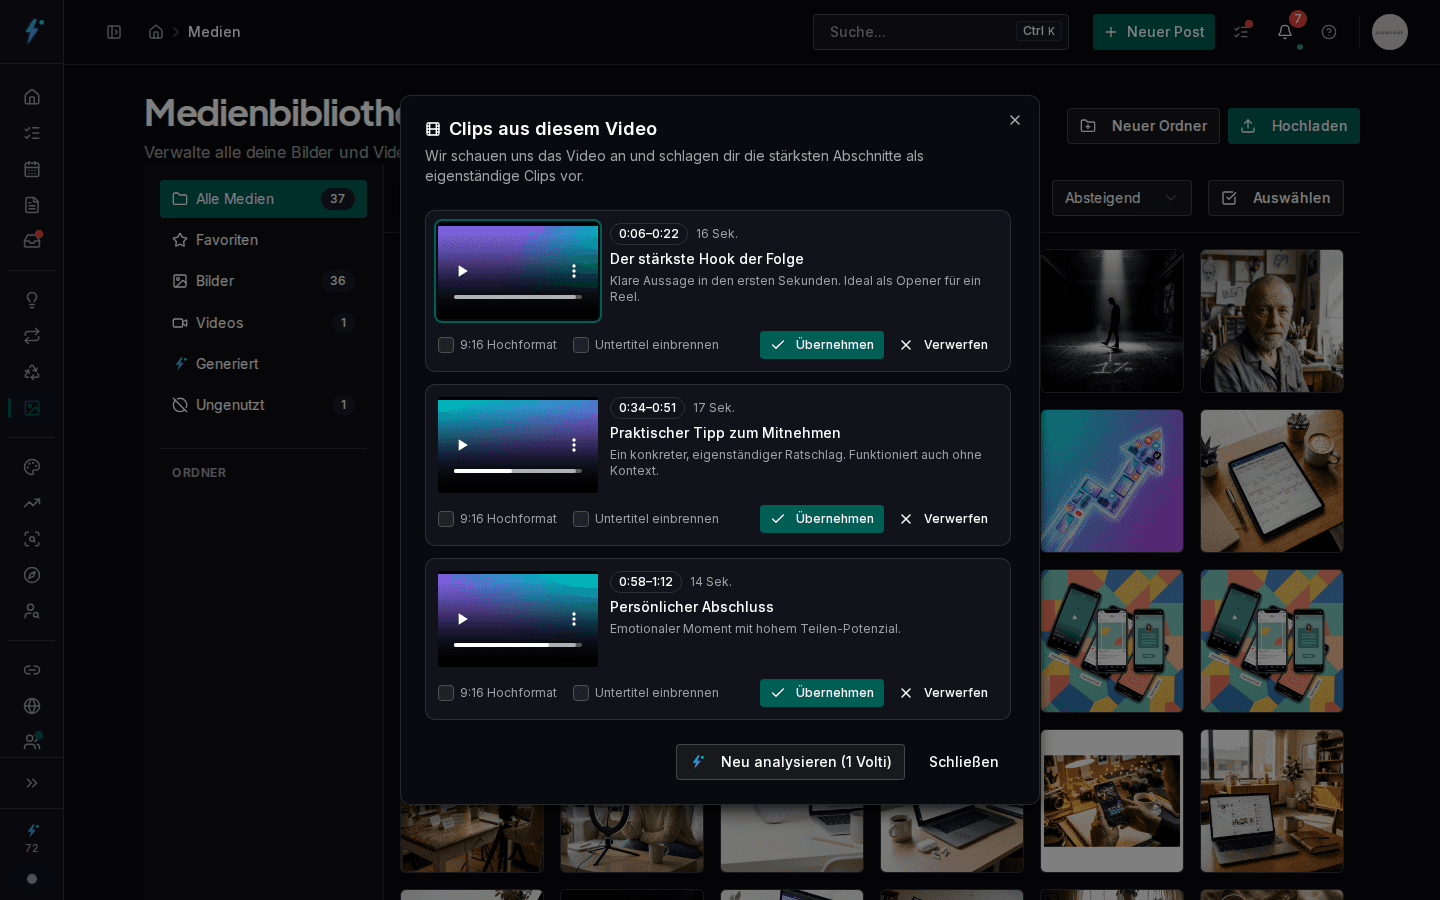Open the document icon in left sidebar
1440x900 pixels.
click(32, 205)
